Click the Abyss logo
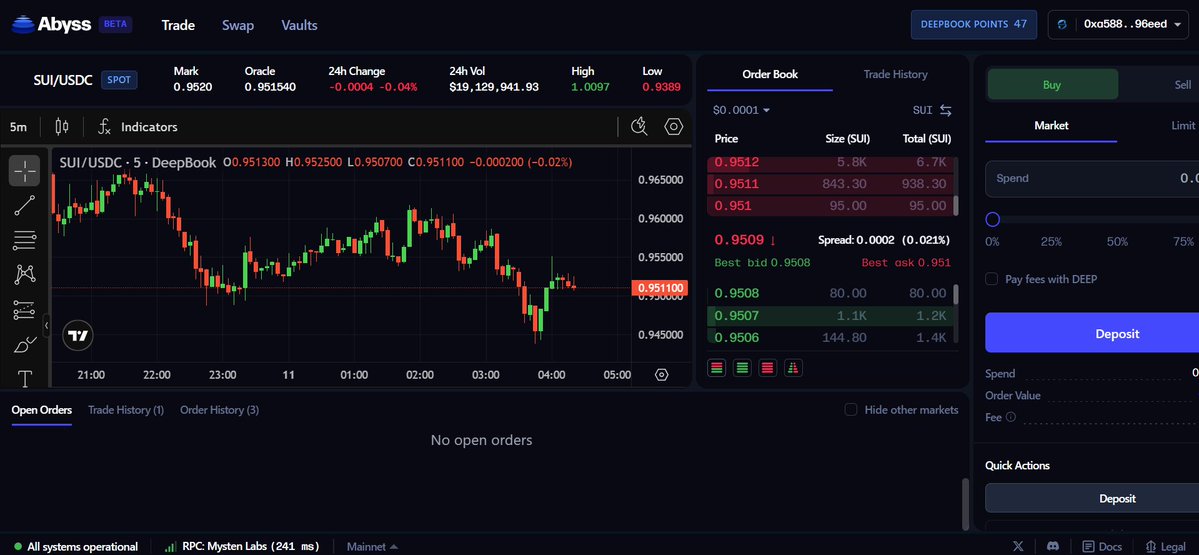This screenshot has width=1199, height=555. tap(50, 24)
